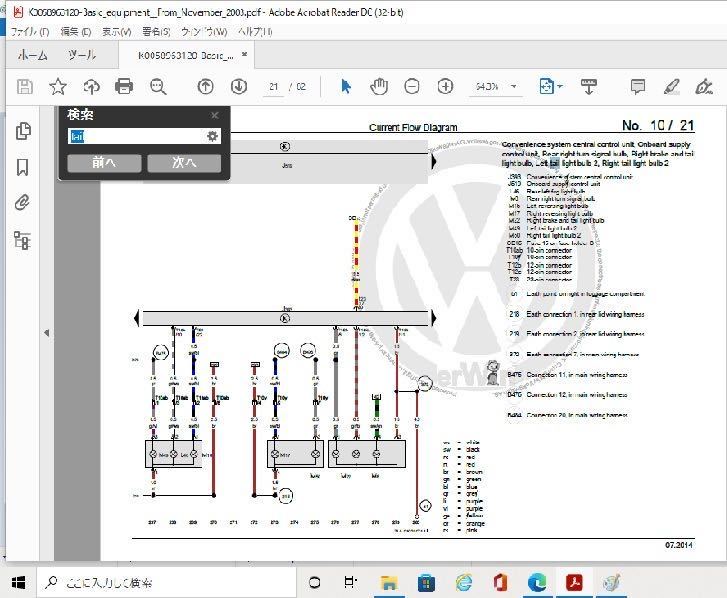Add document to starred with star icon
The width and height of the screenshot is (727, 598).
[x=58, y=87]
